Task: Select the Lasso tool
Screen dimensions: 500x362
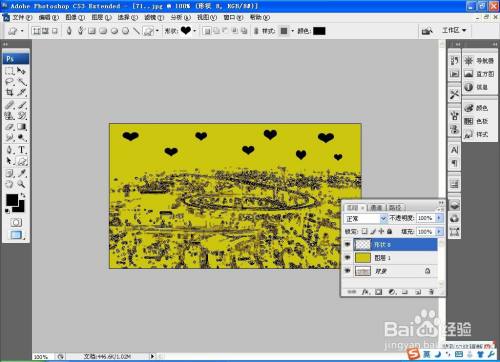Action: [9, 82]
